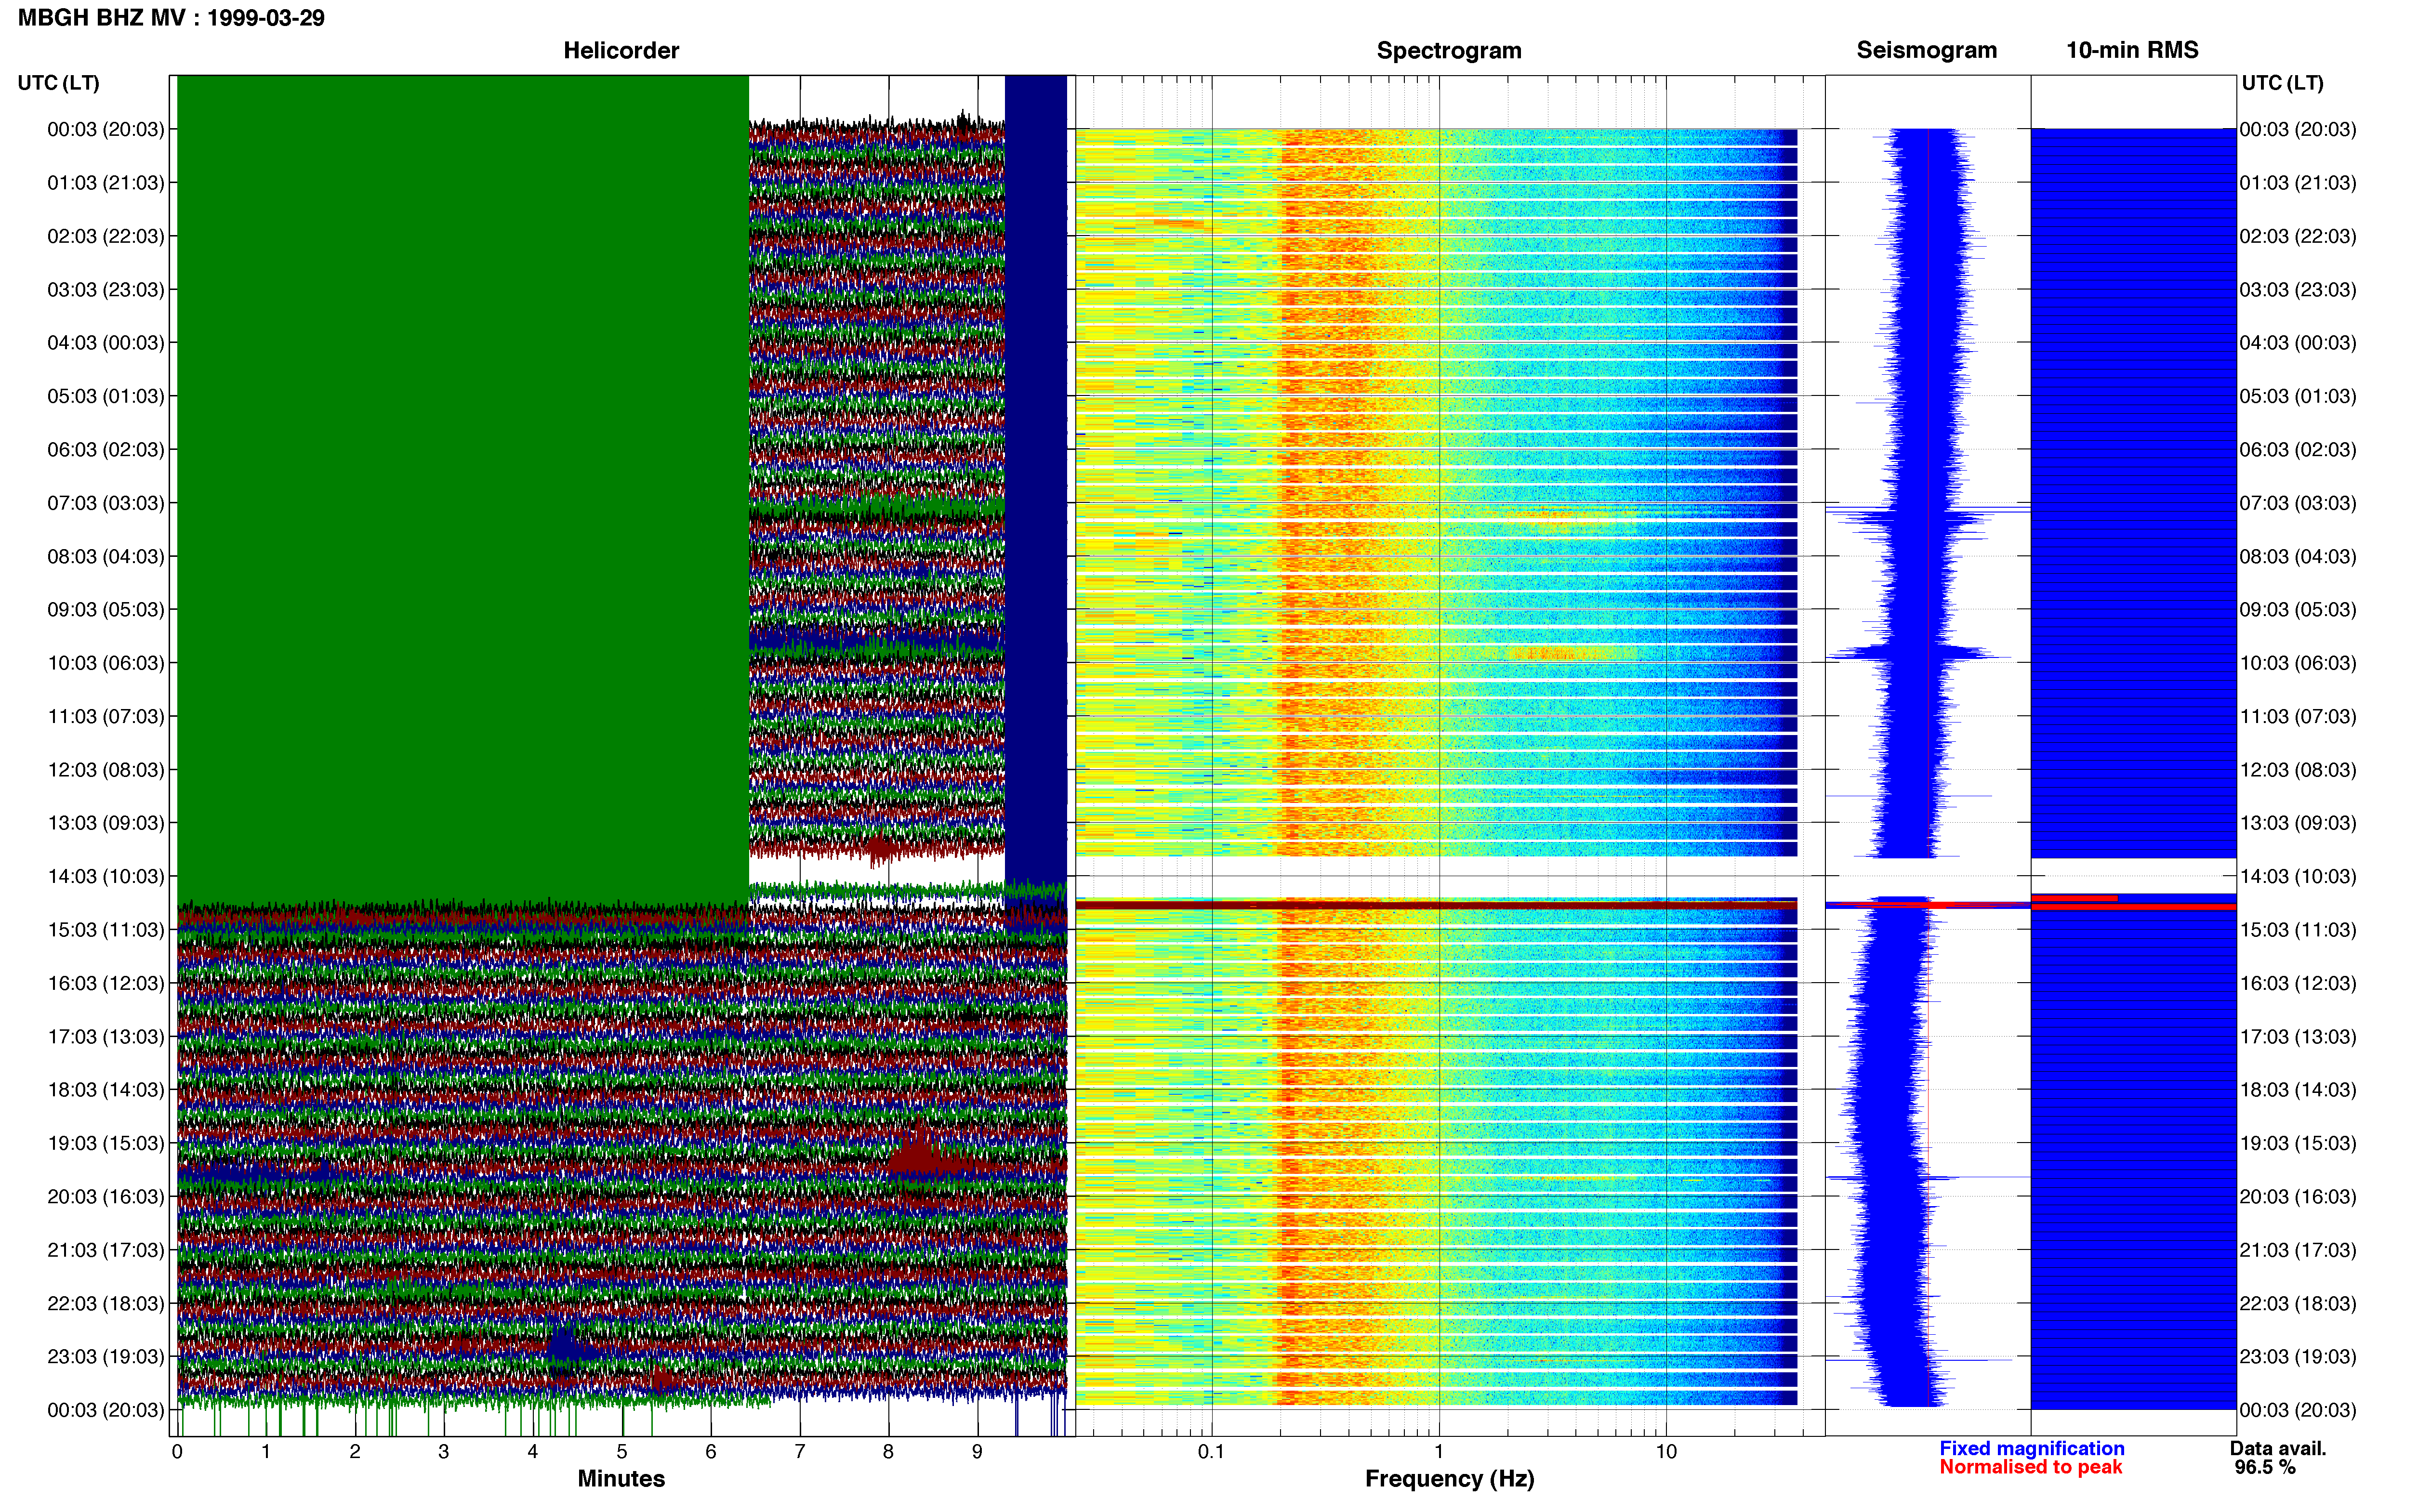Image resolution: width=2418 pixels, height=1512 pixels.
Task: Click 20:03 (16:03) on the right time axis
Action: 2298,1197
